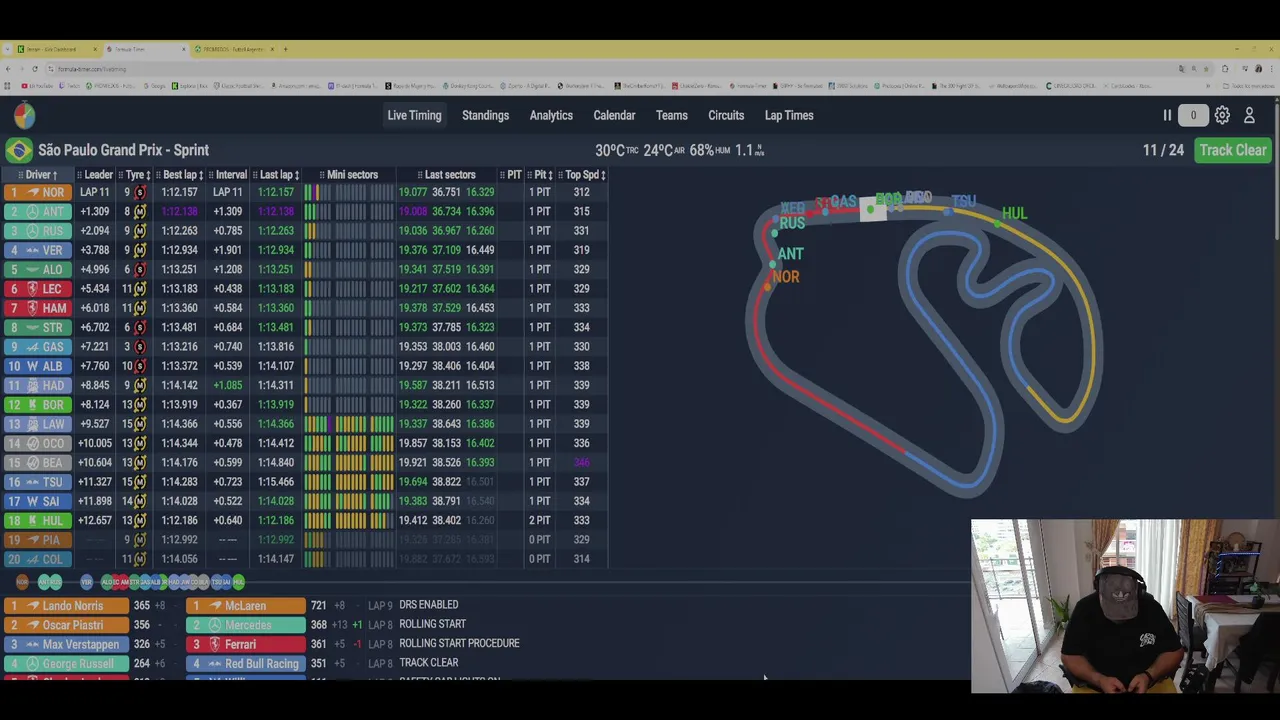The image size is (1280, 720).
Task: Click TSU label on the track map
Action: (x=963, y=201)
